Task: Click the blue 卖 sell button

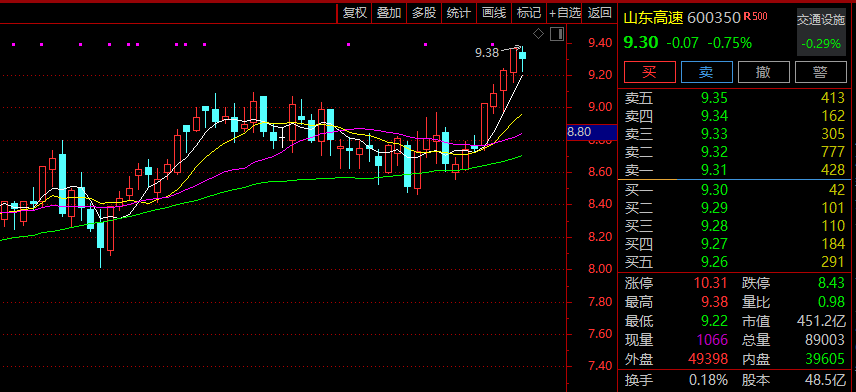Action: [707, 72]
